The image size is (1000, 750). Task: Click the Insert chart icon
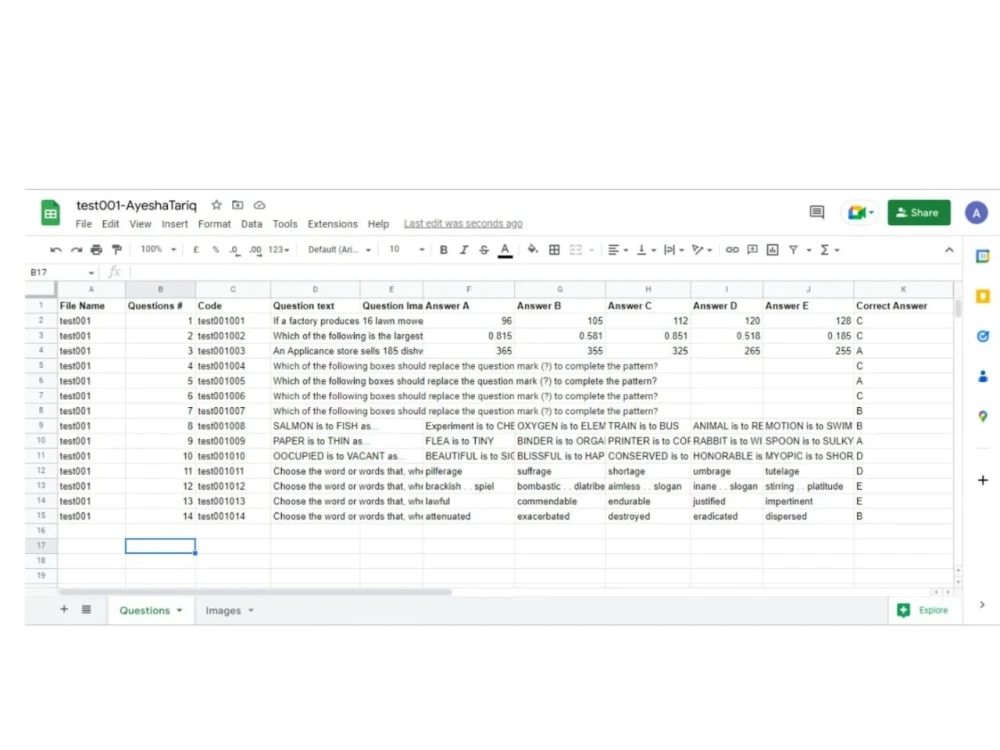(x=773, y=250)
